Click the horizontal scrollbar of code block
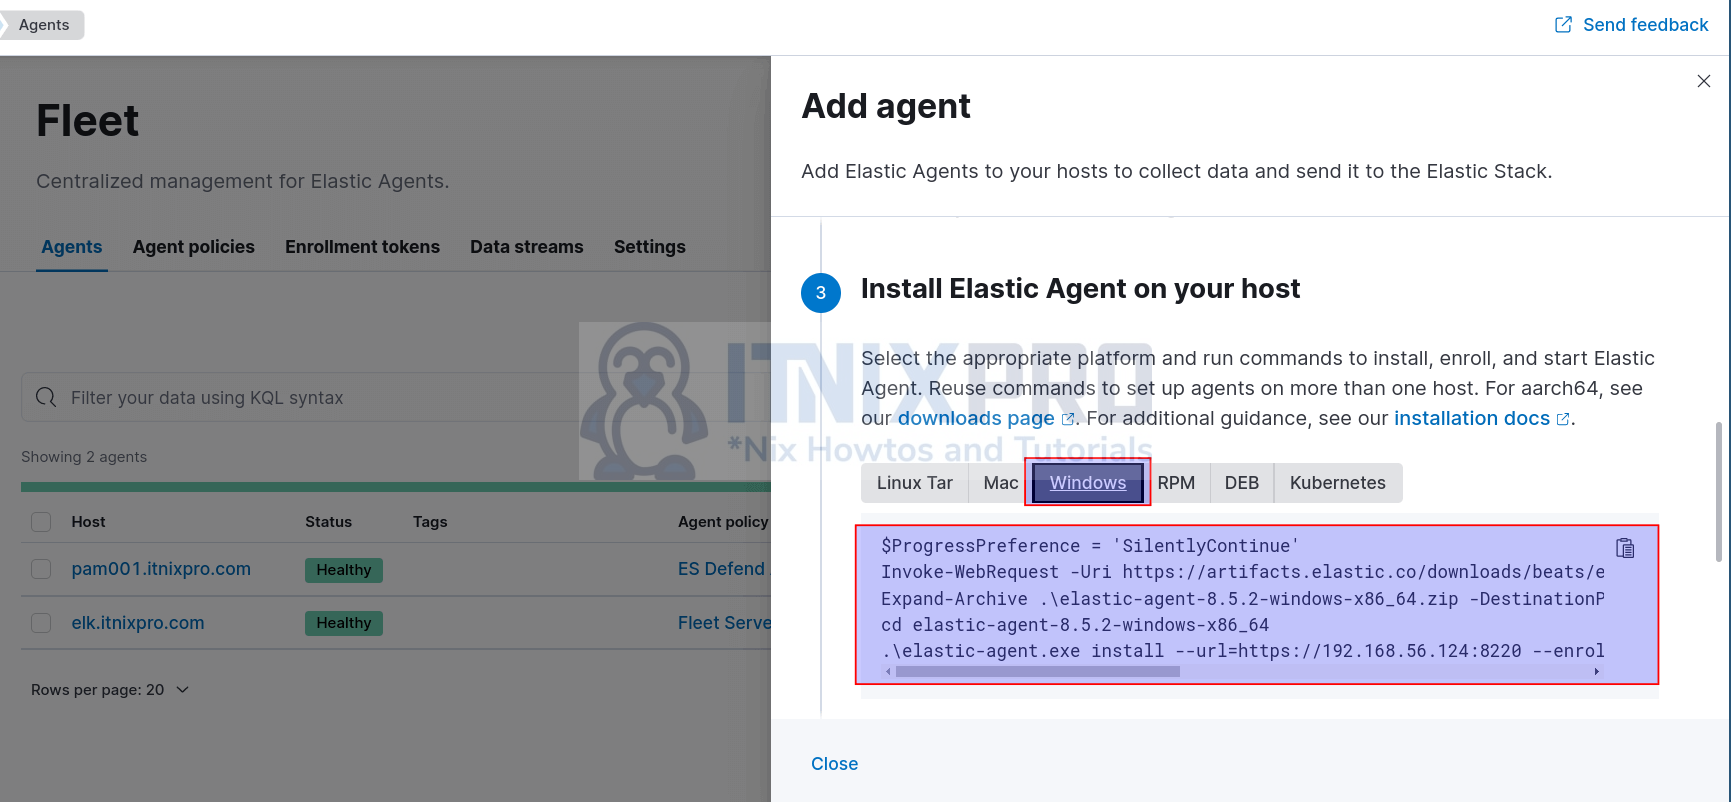This screenshot has width=1731, height=802. pos(1037,672)
